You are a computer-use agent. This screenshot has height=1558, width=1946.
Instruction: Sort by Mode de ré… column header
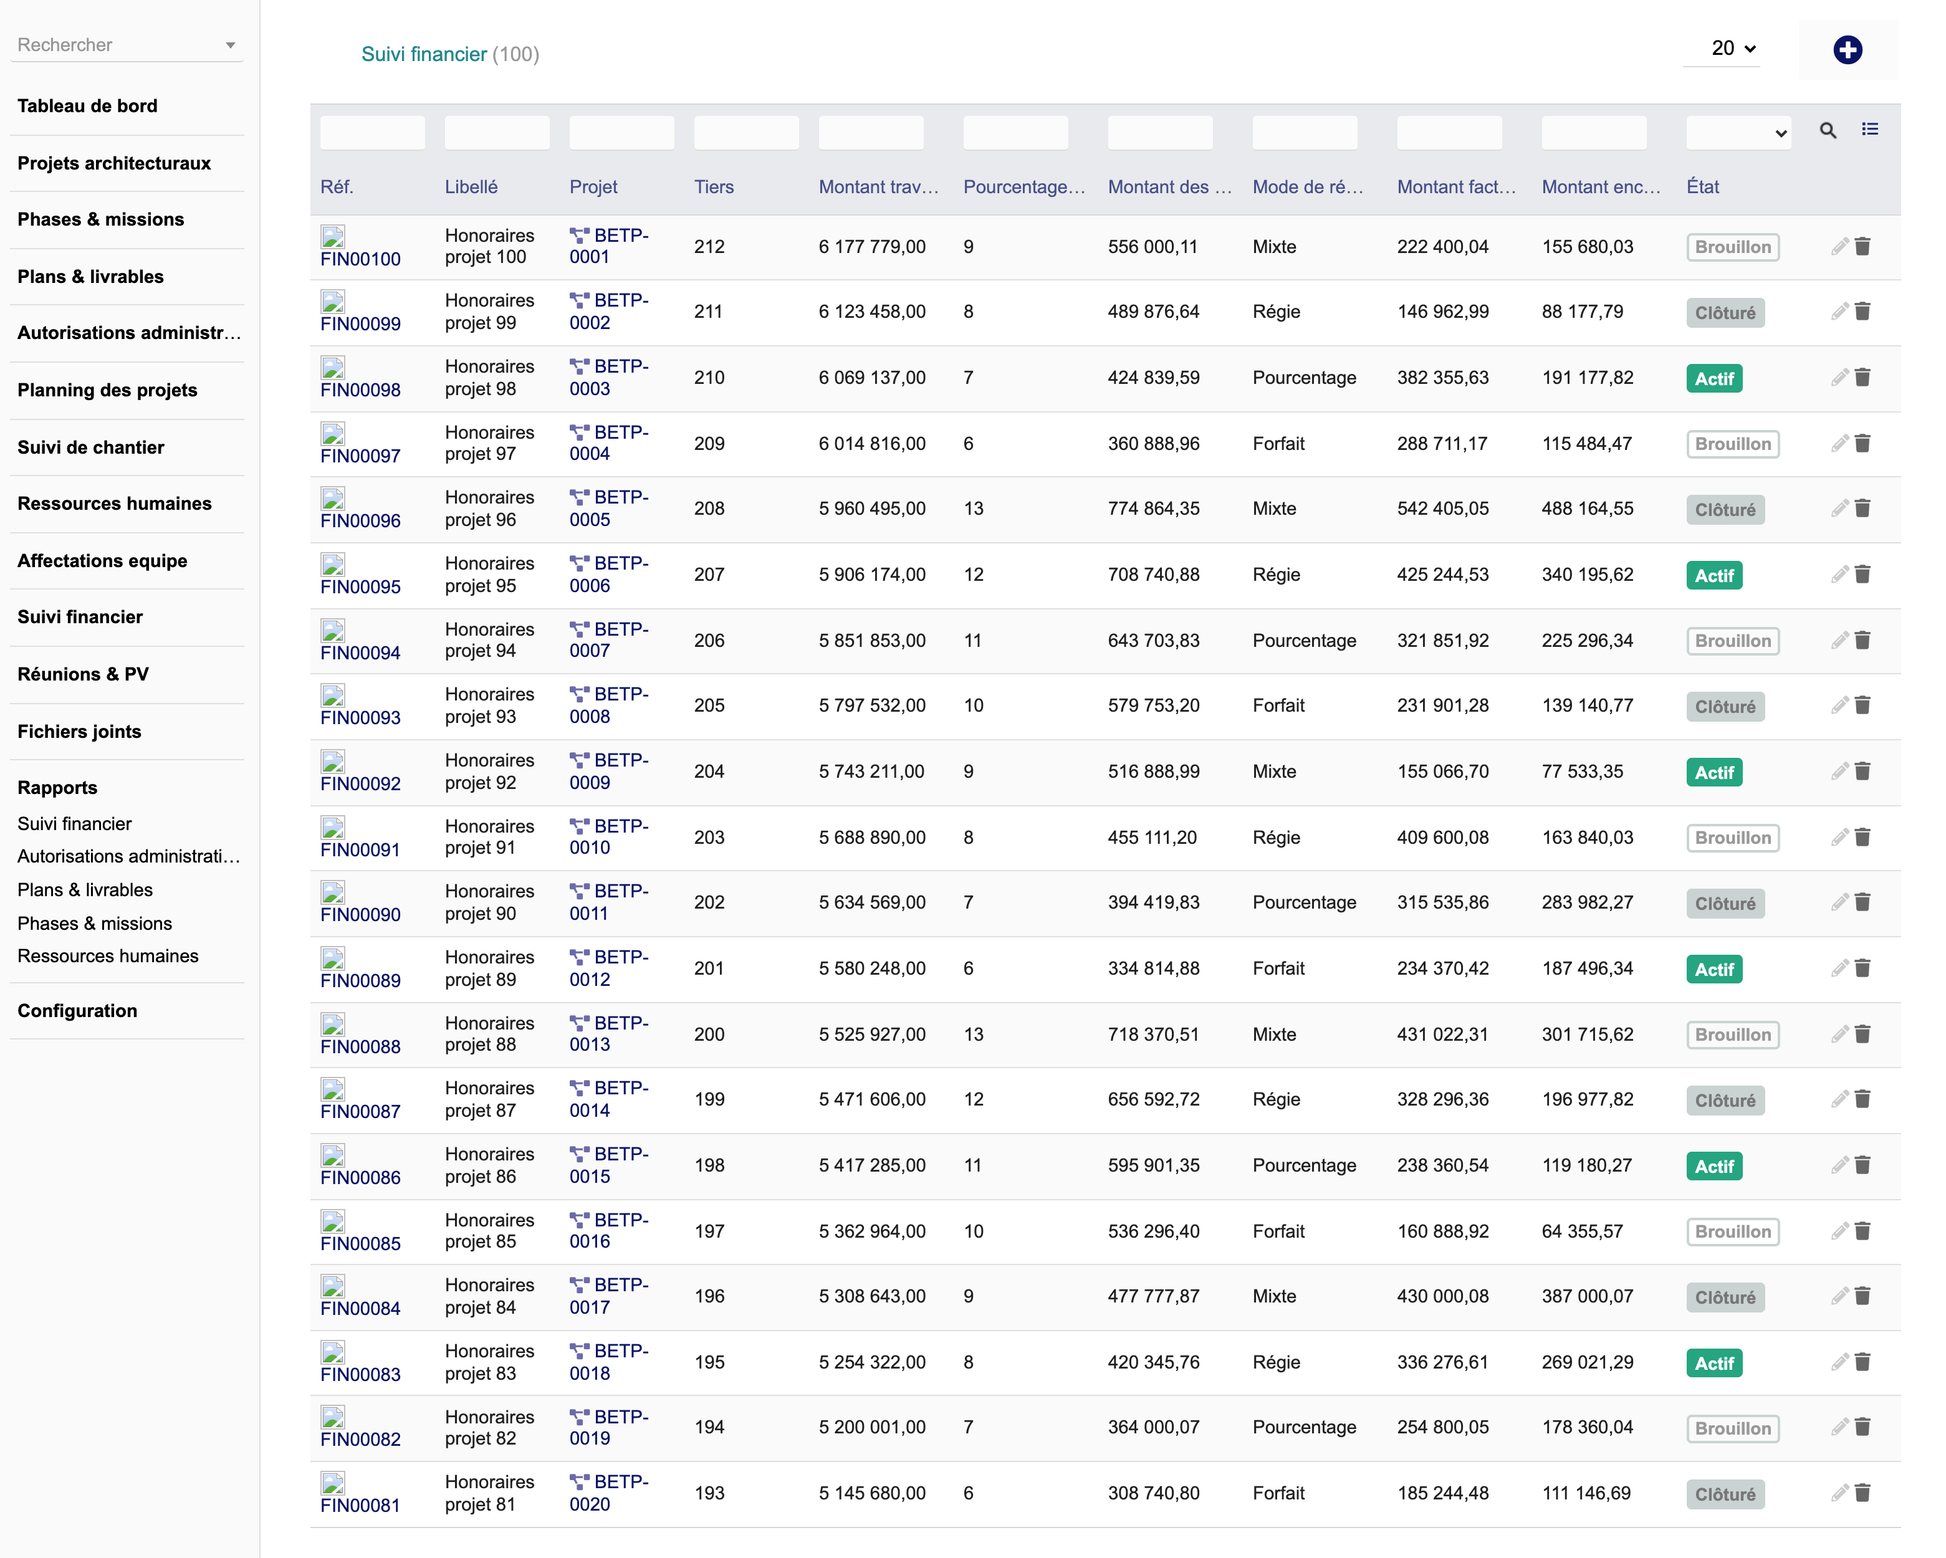(x=1308, y=187)
